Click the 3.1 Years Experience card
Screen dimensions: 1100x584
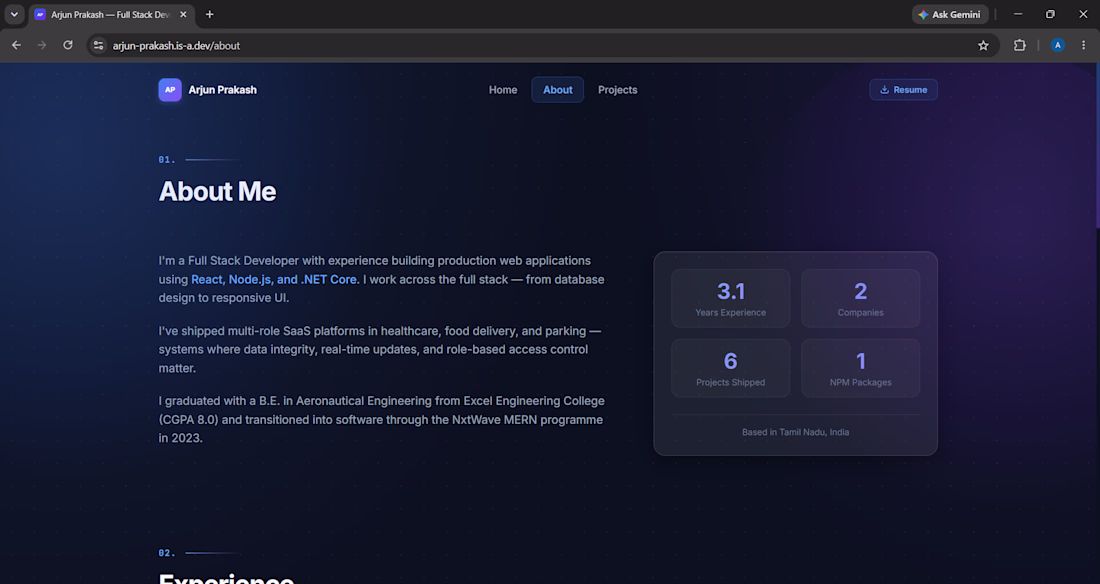[730, 298]
